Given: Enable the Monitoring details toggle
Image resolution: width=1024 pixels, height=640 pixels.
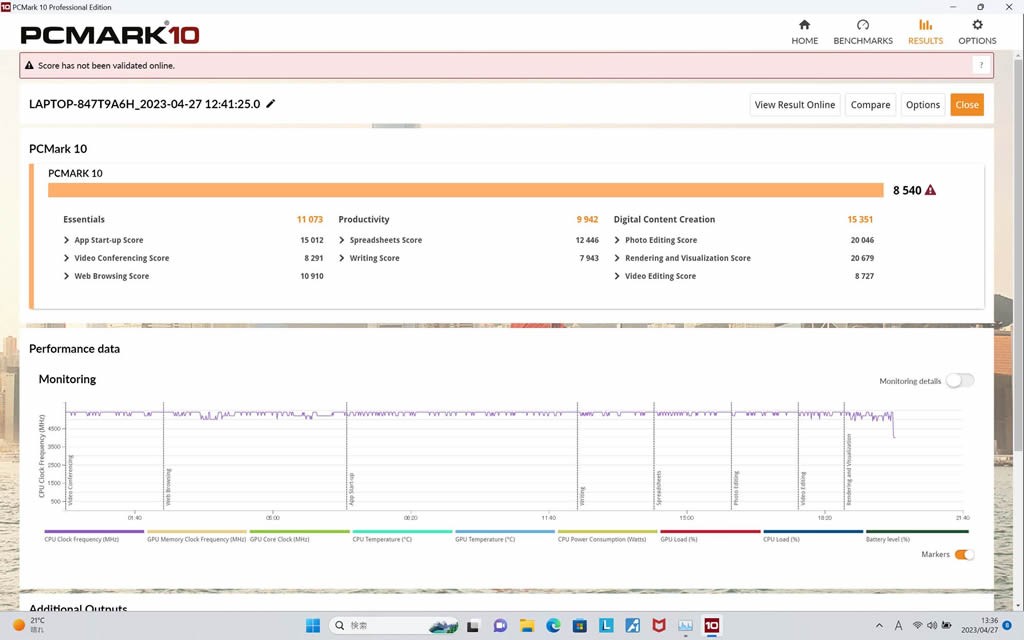Looking at the screenshot, I should 959,381.
